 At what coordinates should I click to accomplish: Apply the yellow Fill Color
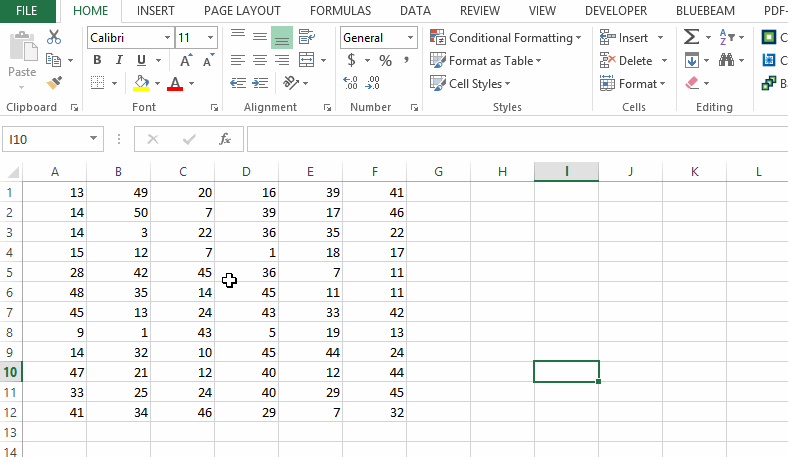click(x=141, y=83)
